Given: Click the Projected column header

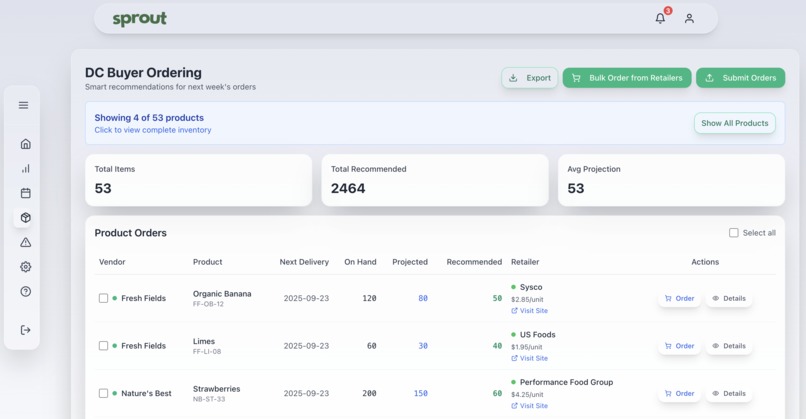Looking at the screenshot, I should (x=410, y=262).
